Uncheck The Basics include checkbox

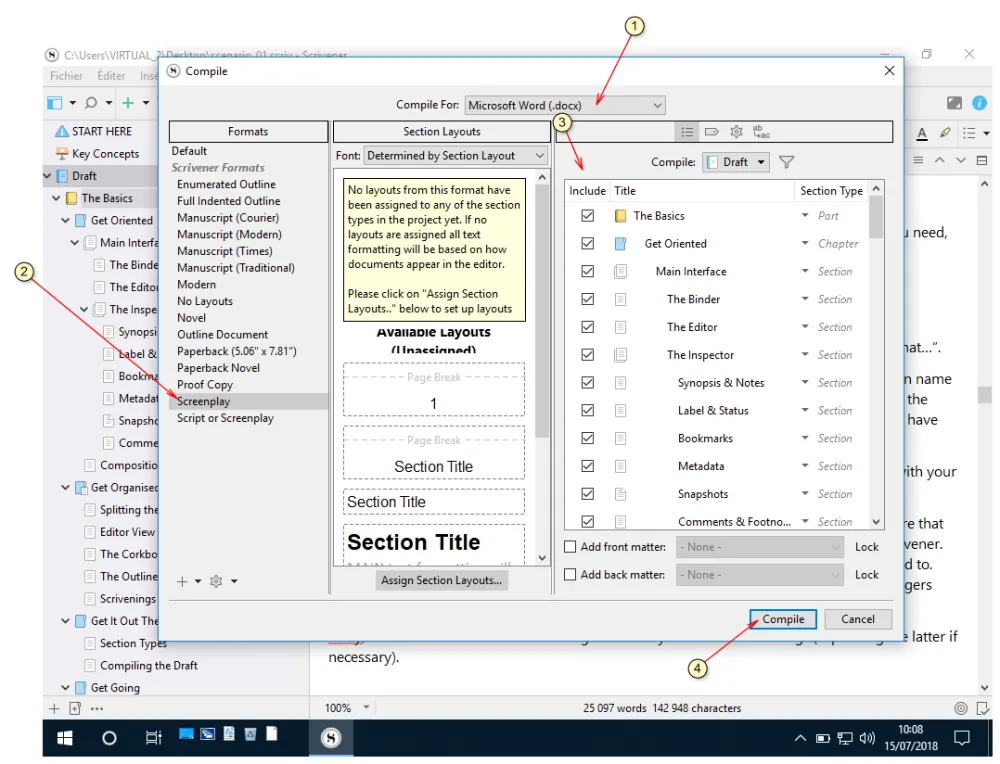click(587, 216)
